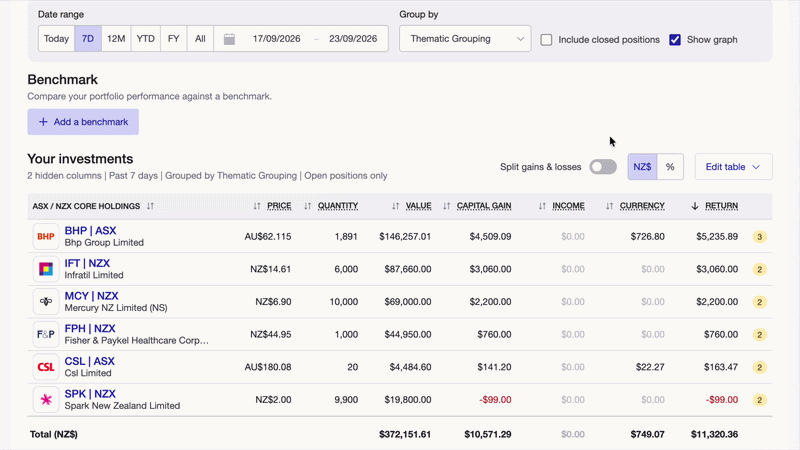The height and width of the screenshot is (450, 800).
Task: Edit the start date 17/09/2026
Action: (x=277, y=39)
